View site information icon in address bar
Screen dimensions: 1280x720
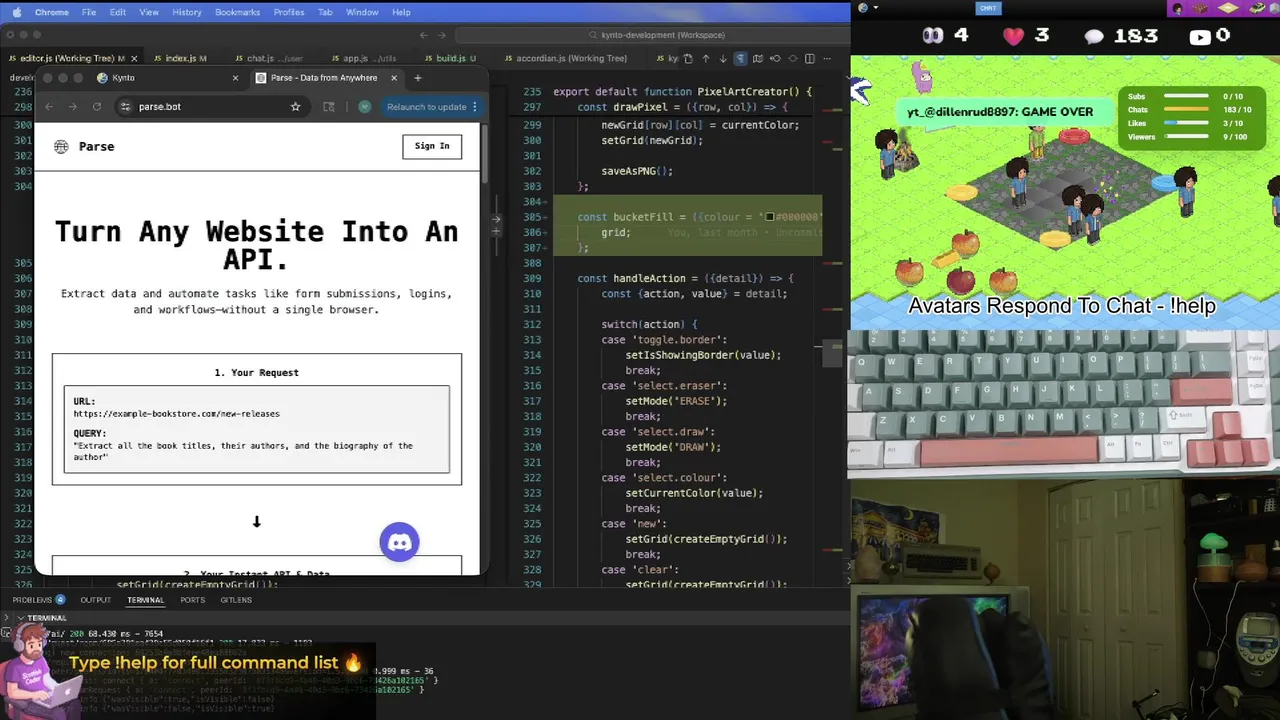click(125, 107)
